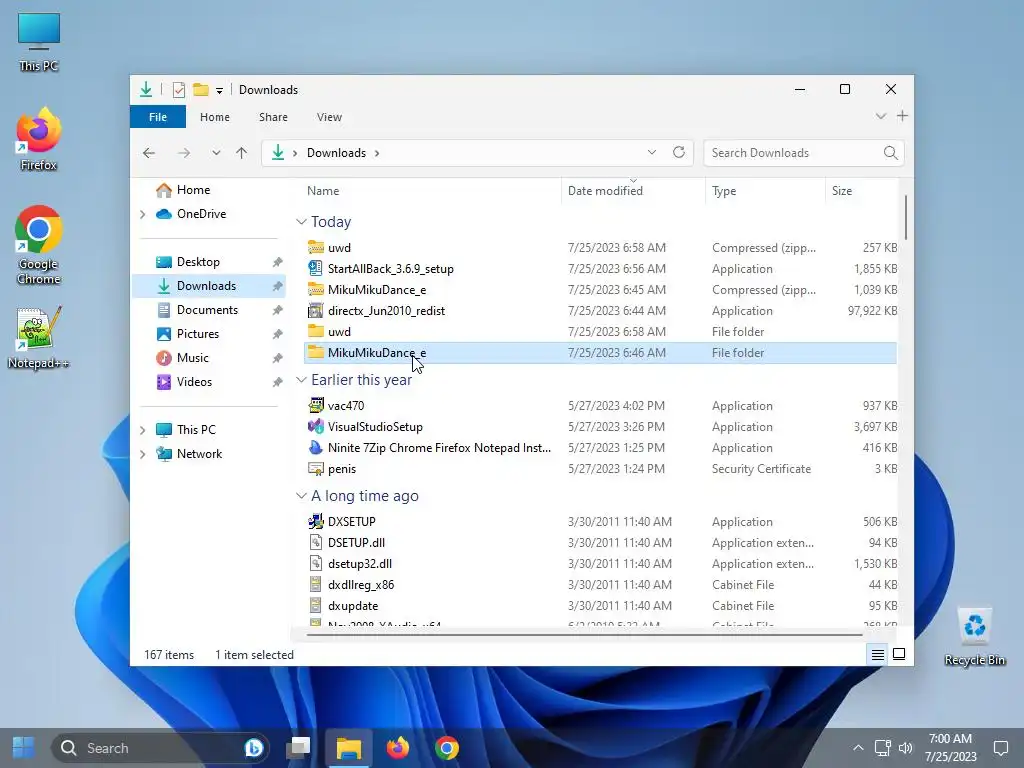Collapse the Today group
Image resolution: width=1024 pixels, height=768 pixels.
pyautogui.click(x=301, y=222)
